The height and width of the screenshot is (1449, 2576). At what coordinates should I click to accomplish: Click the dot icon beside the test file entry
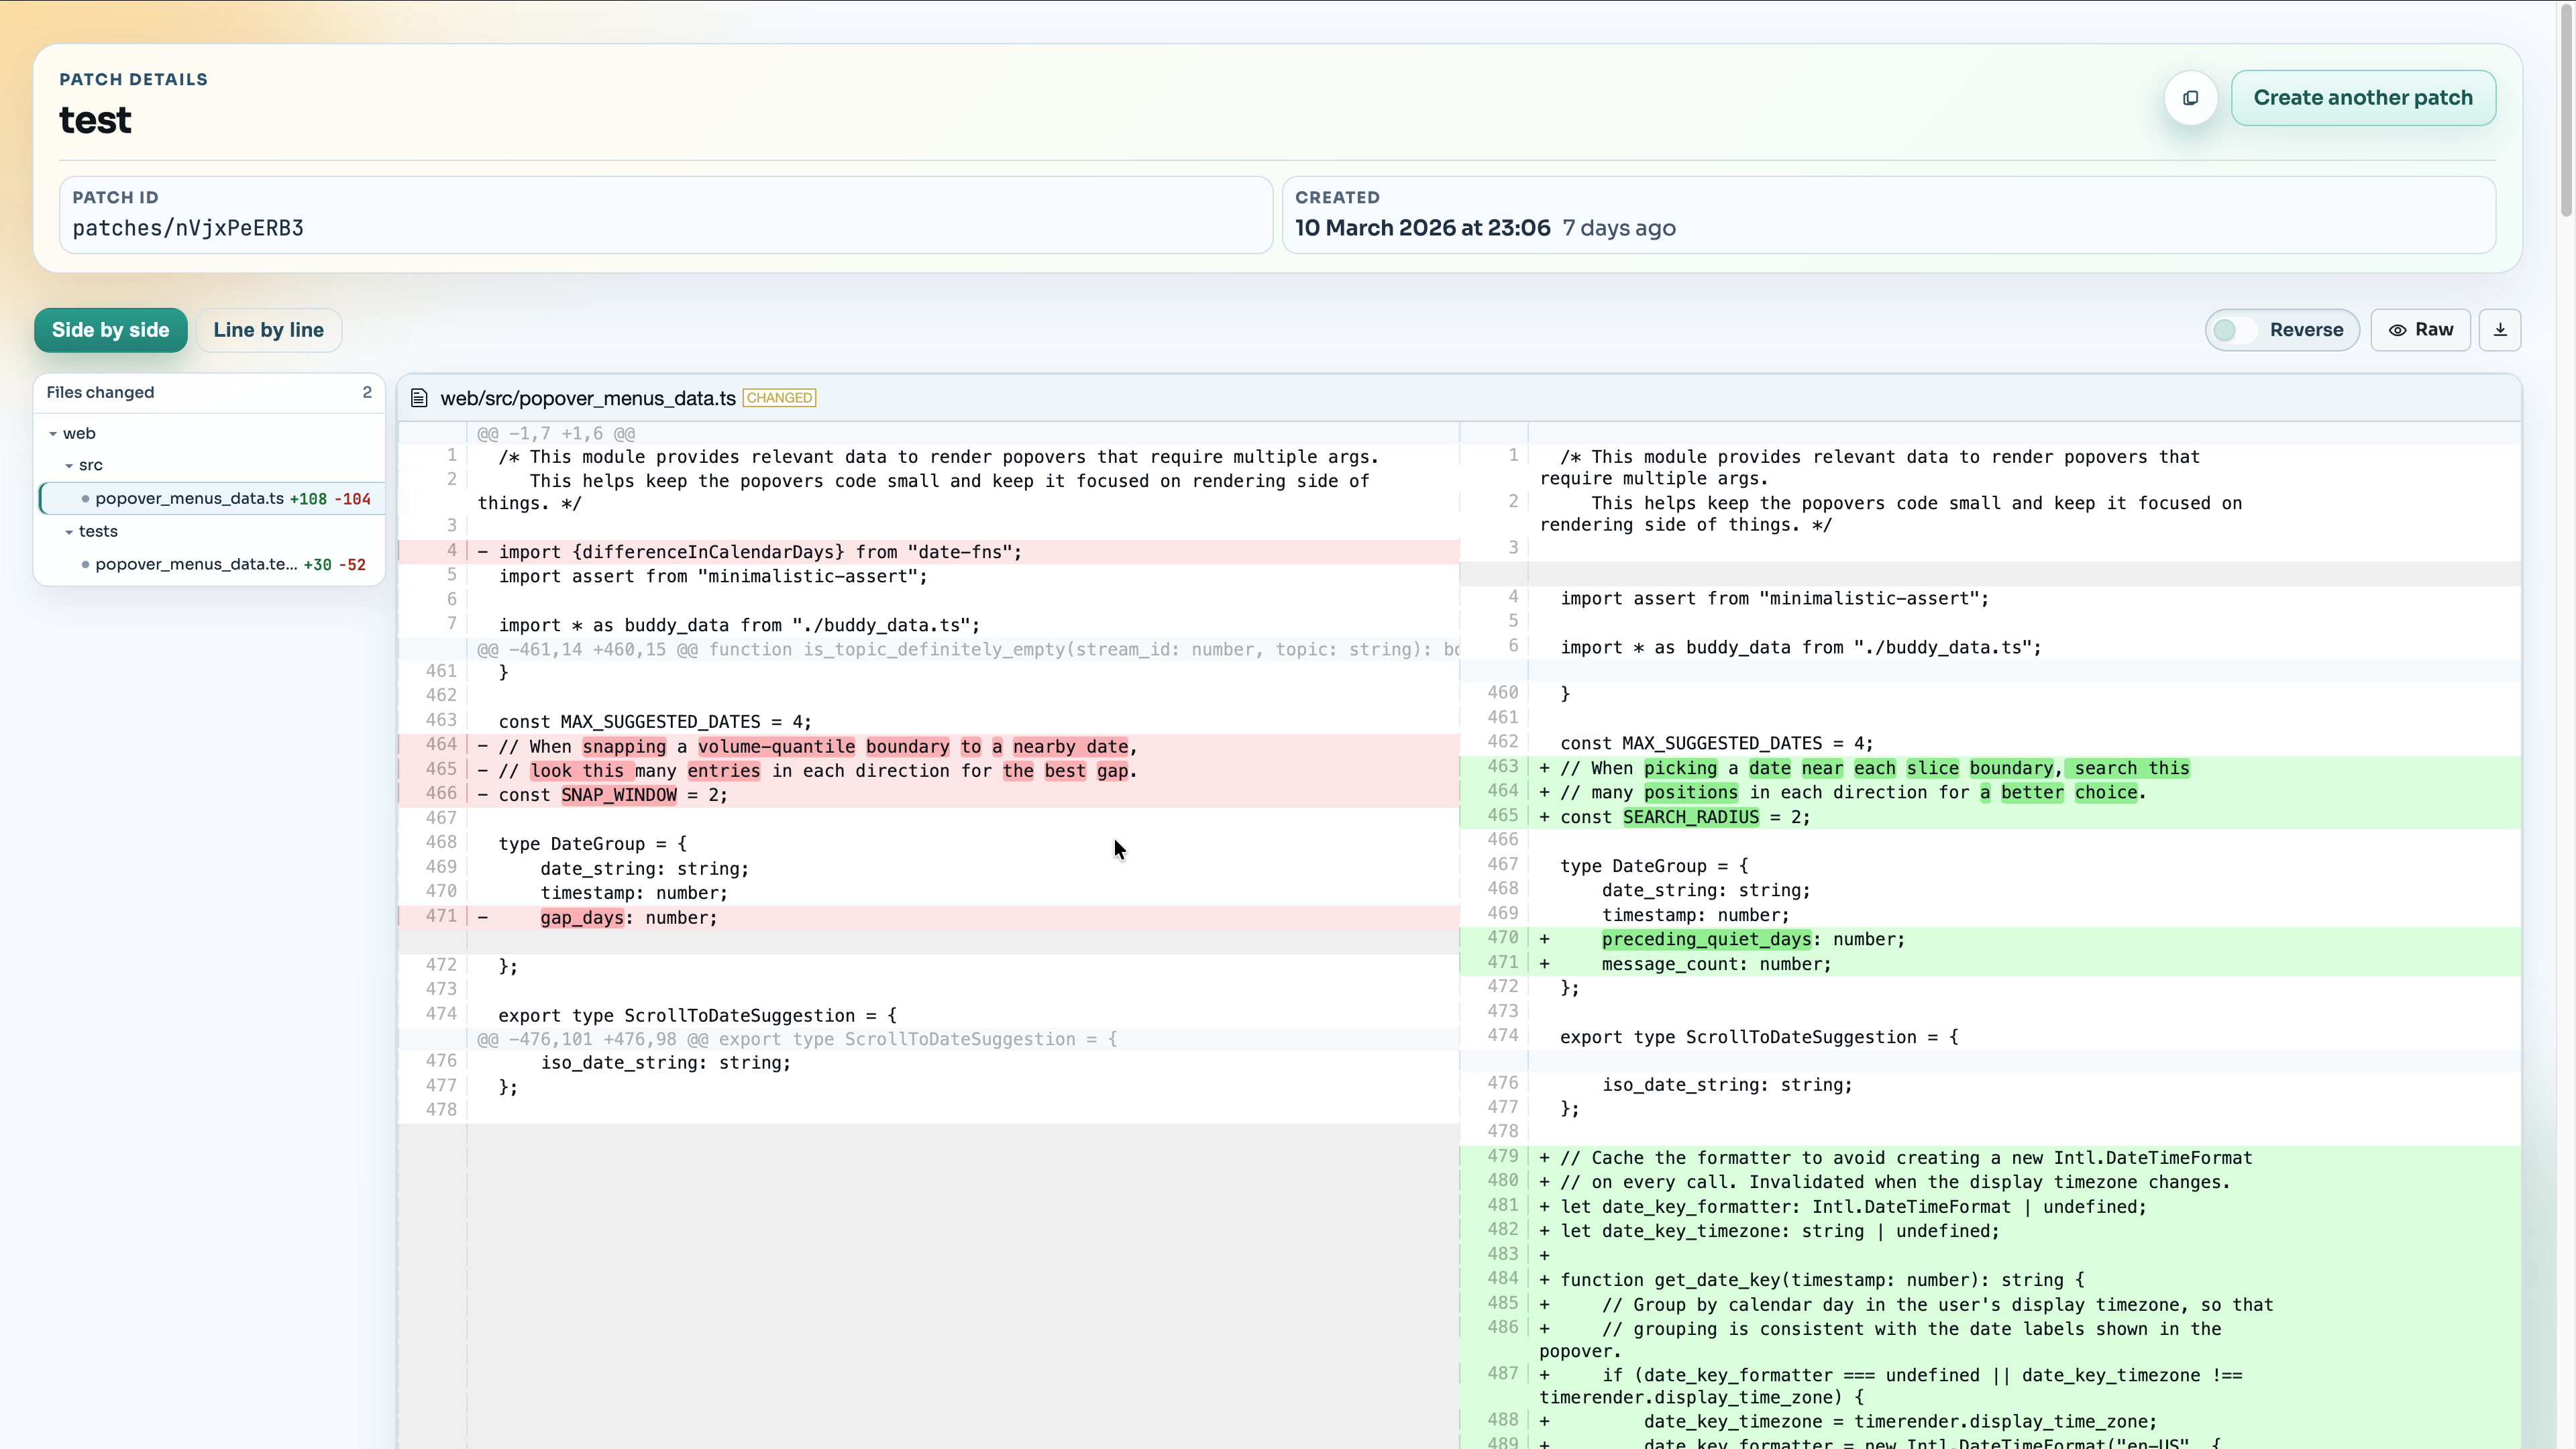(85, 565)
